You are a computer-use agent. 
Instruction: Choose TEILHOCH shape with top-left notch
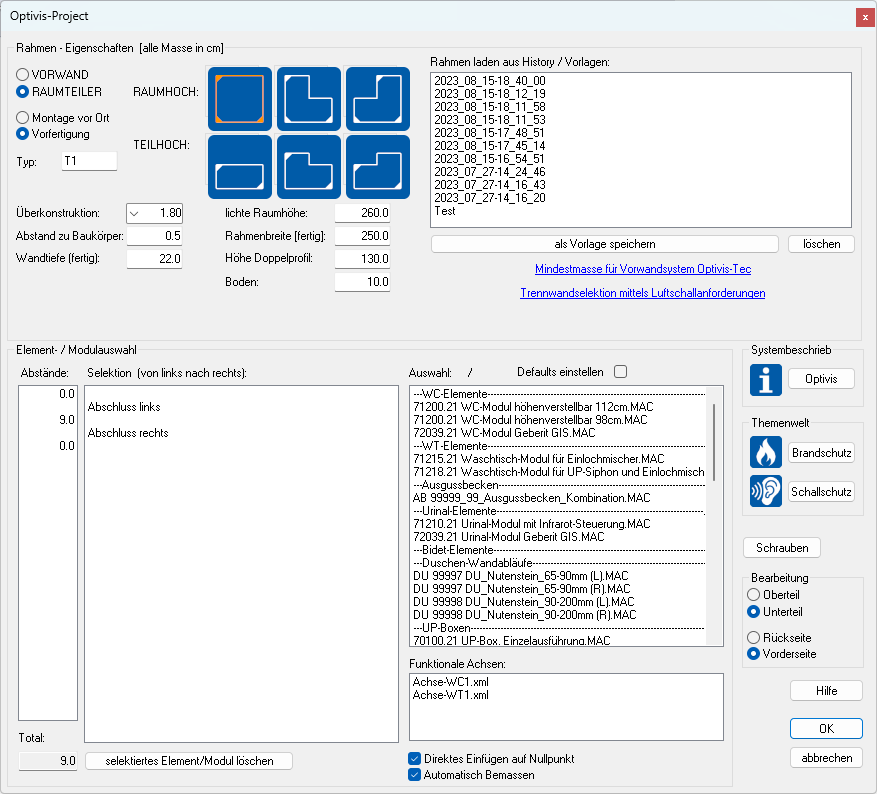[x=378, y=167]
